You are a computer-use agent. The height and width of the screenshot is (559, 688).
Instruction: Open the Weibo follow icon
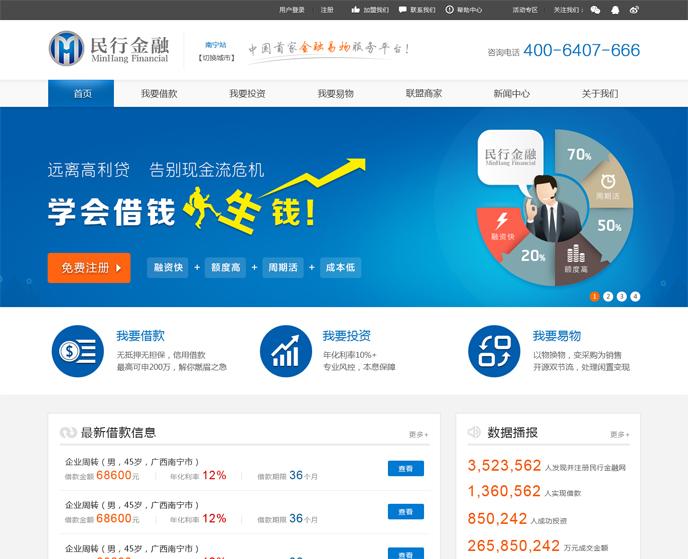pyautogui.click(x=634, y=10)
